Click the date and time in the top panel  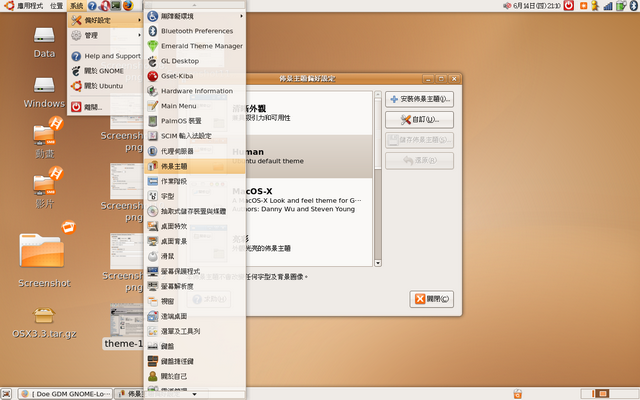(x=537, y=6)
